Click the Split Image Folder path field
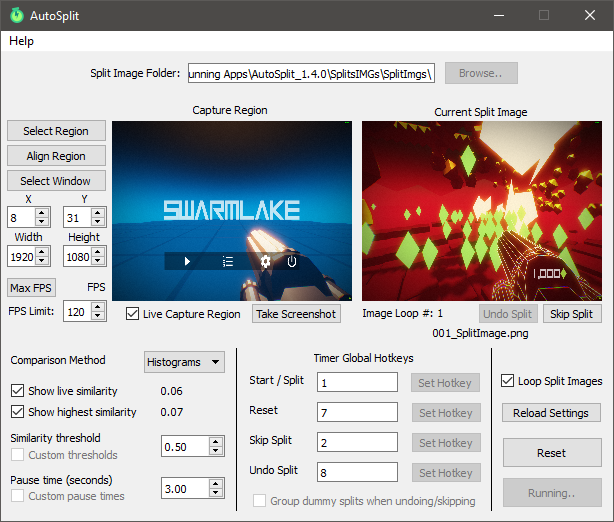Screen dimensions: 614x522 [311, 73]
